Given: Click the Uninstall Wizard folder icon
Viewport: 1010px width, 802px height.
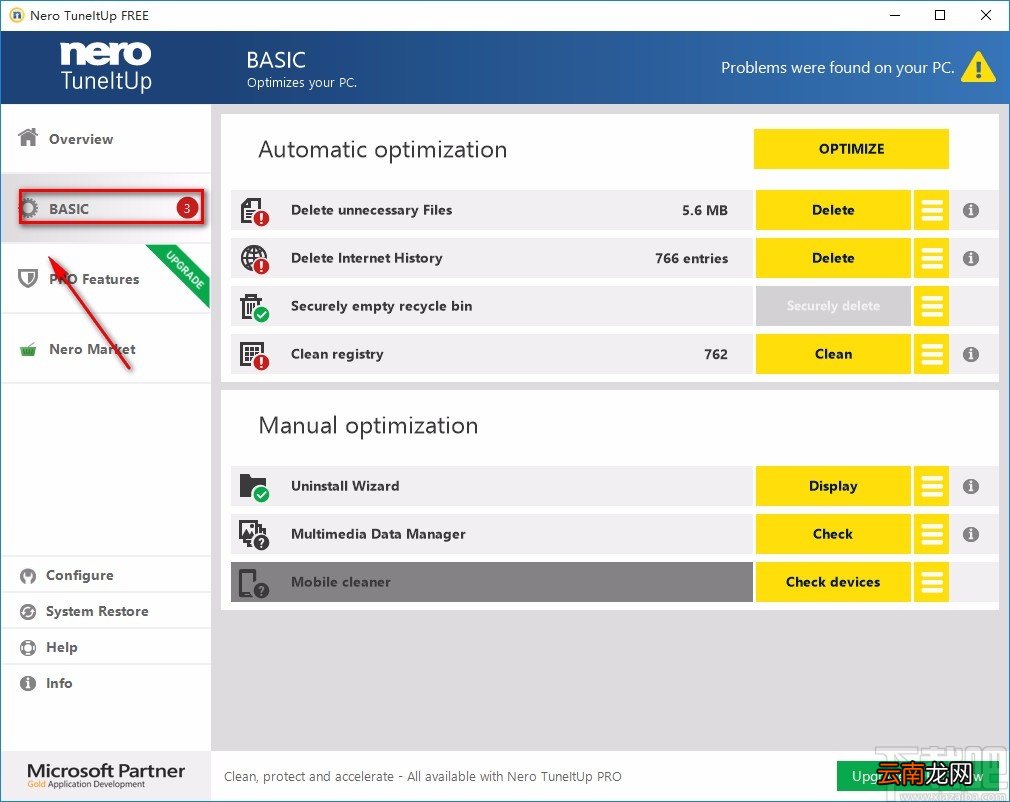Looking at the screenshot, I should pos(254,487).
